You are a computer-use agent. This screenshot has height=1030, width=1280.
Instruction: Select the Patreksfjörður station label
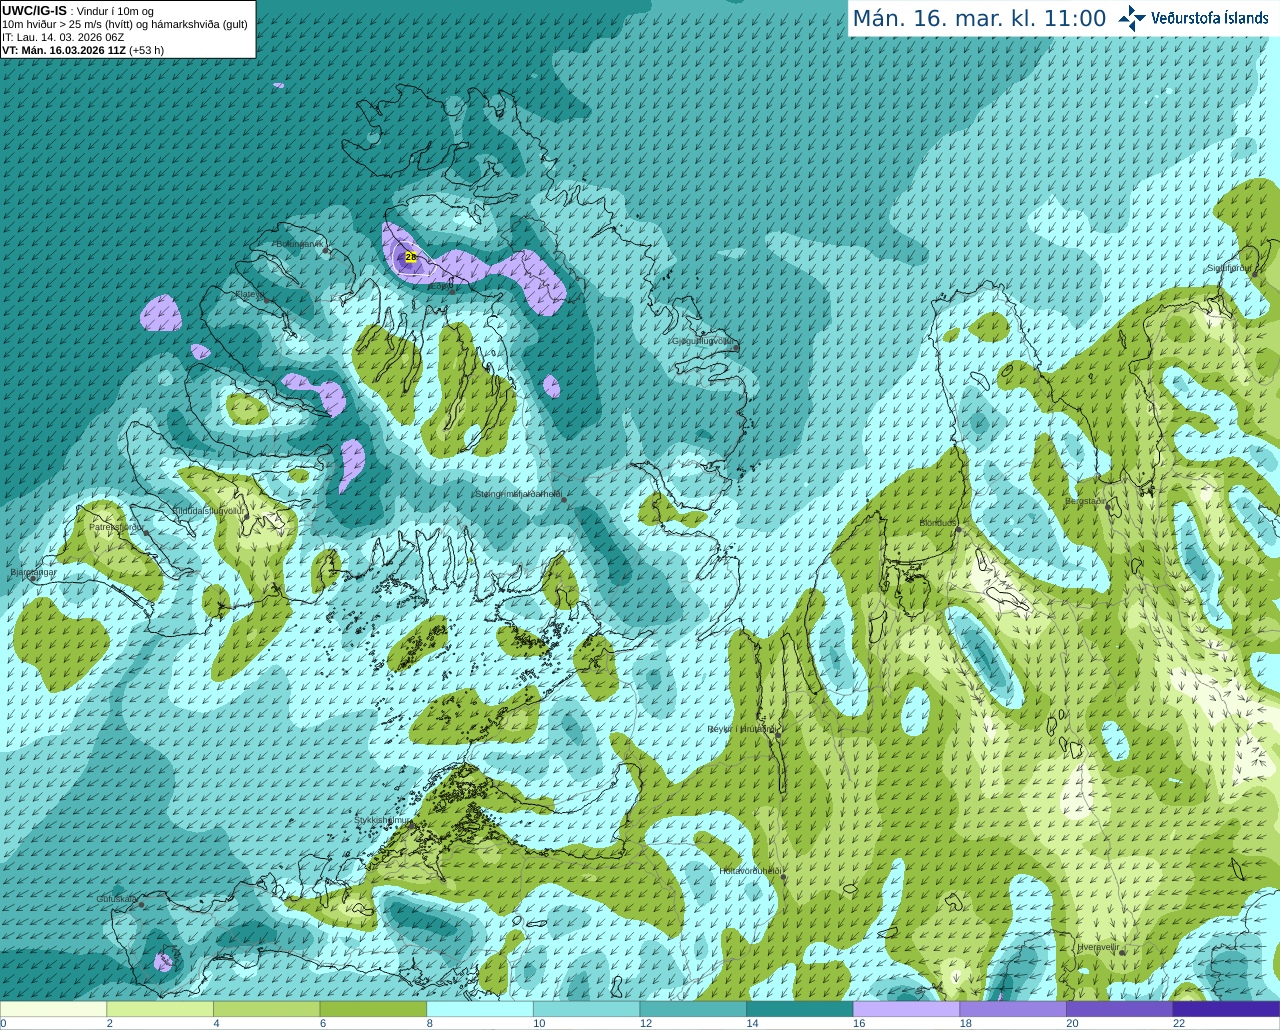point(117,527)
